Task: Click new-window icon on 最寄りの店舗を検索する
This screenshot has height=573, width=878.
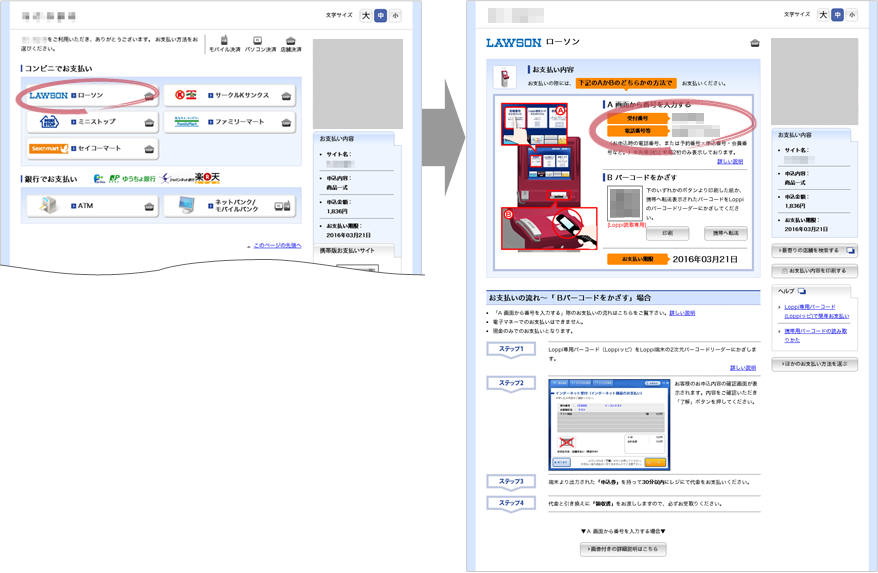Action: (x=851, y=250)
